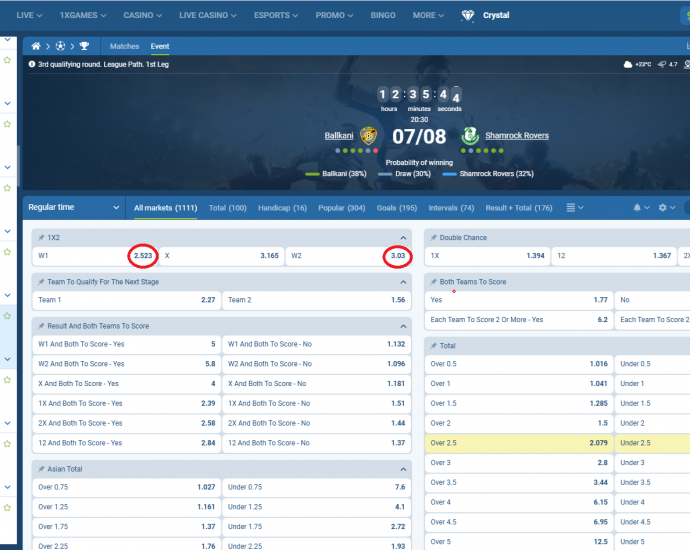Pin the Total market

(x=433, y=346)
